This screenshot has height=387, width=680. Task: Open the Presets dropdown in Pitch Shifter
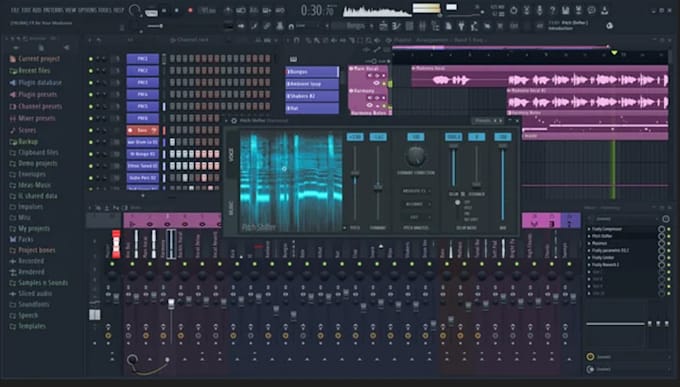[x=483, y=121]
